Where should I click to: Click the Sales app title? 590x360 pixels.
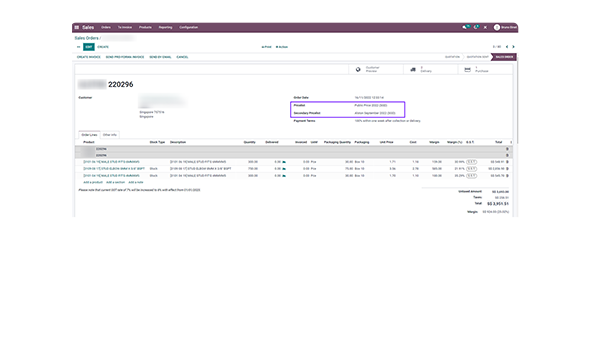pyautogui.click(x=88, y=27)
